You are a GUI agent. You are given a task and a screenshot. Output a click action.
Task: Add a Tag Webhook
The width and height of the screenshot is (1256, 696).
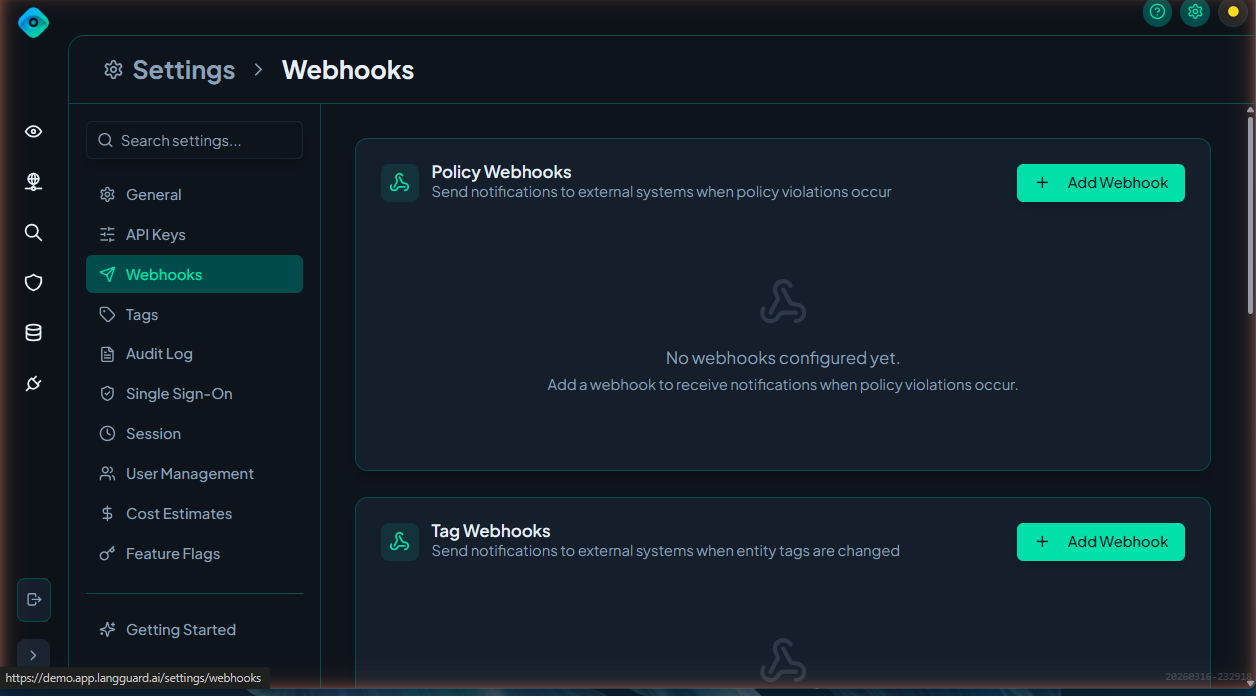click(x=1100, y=542)
